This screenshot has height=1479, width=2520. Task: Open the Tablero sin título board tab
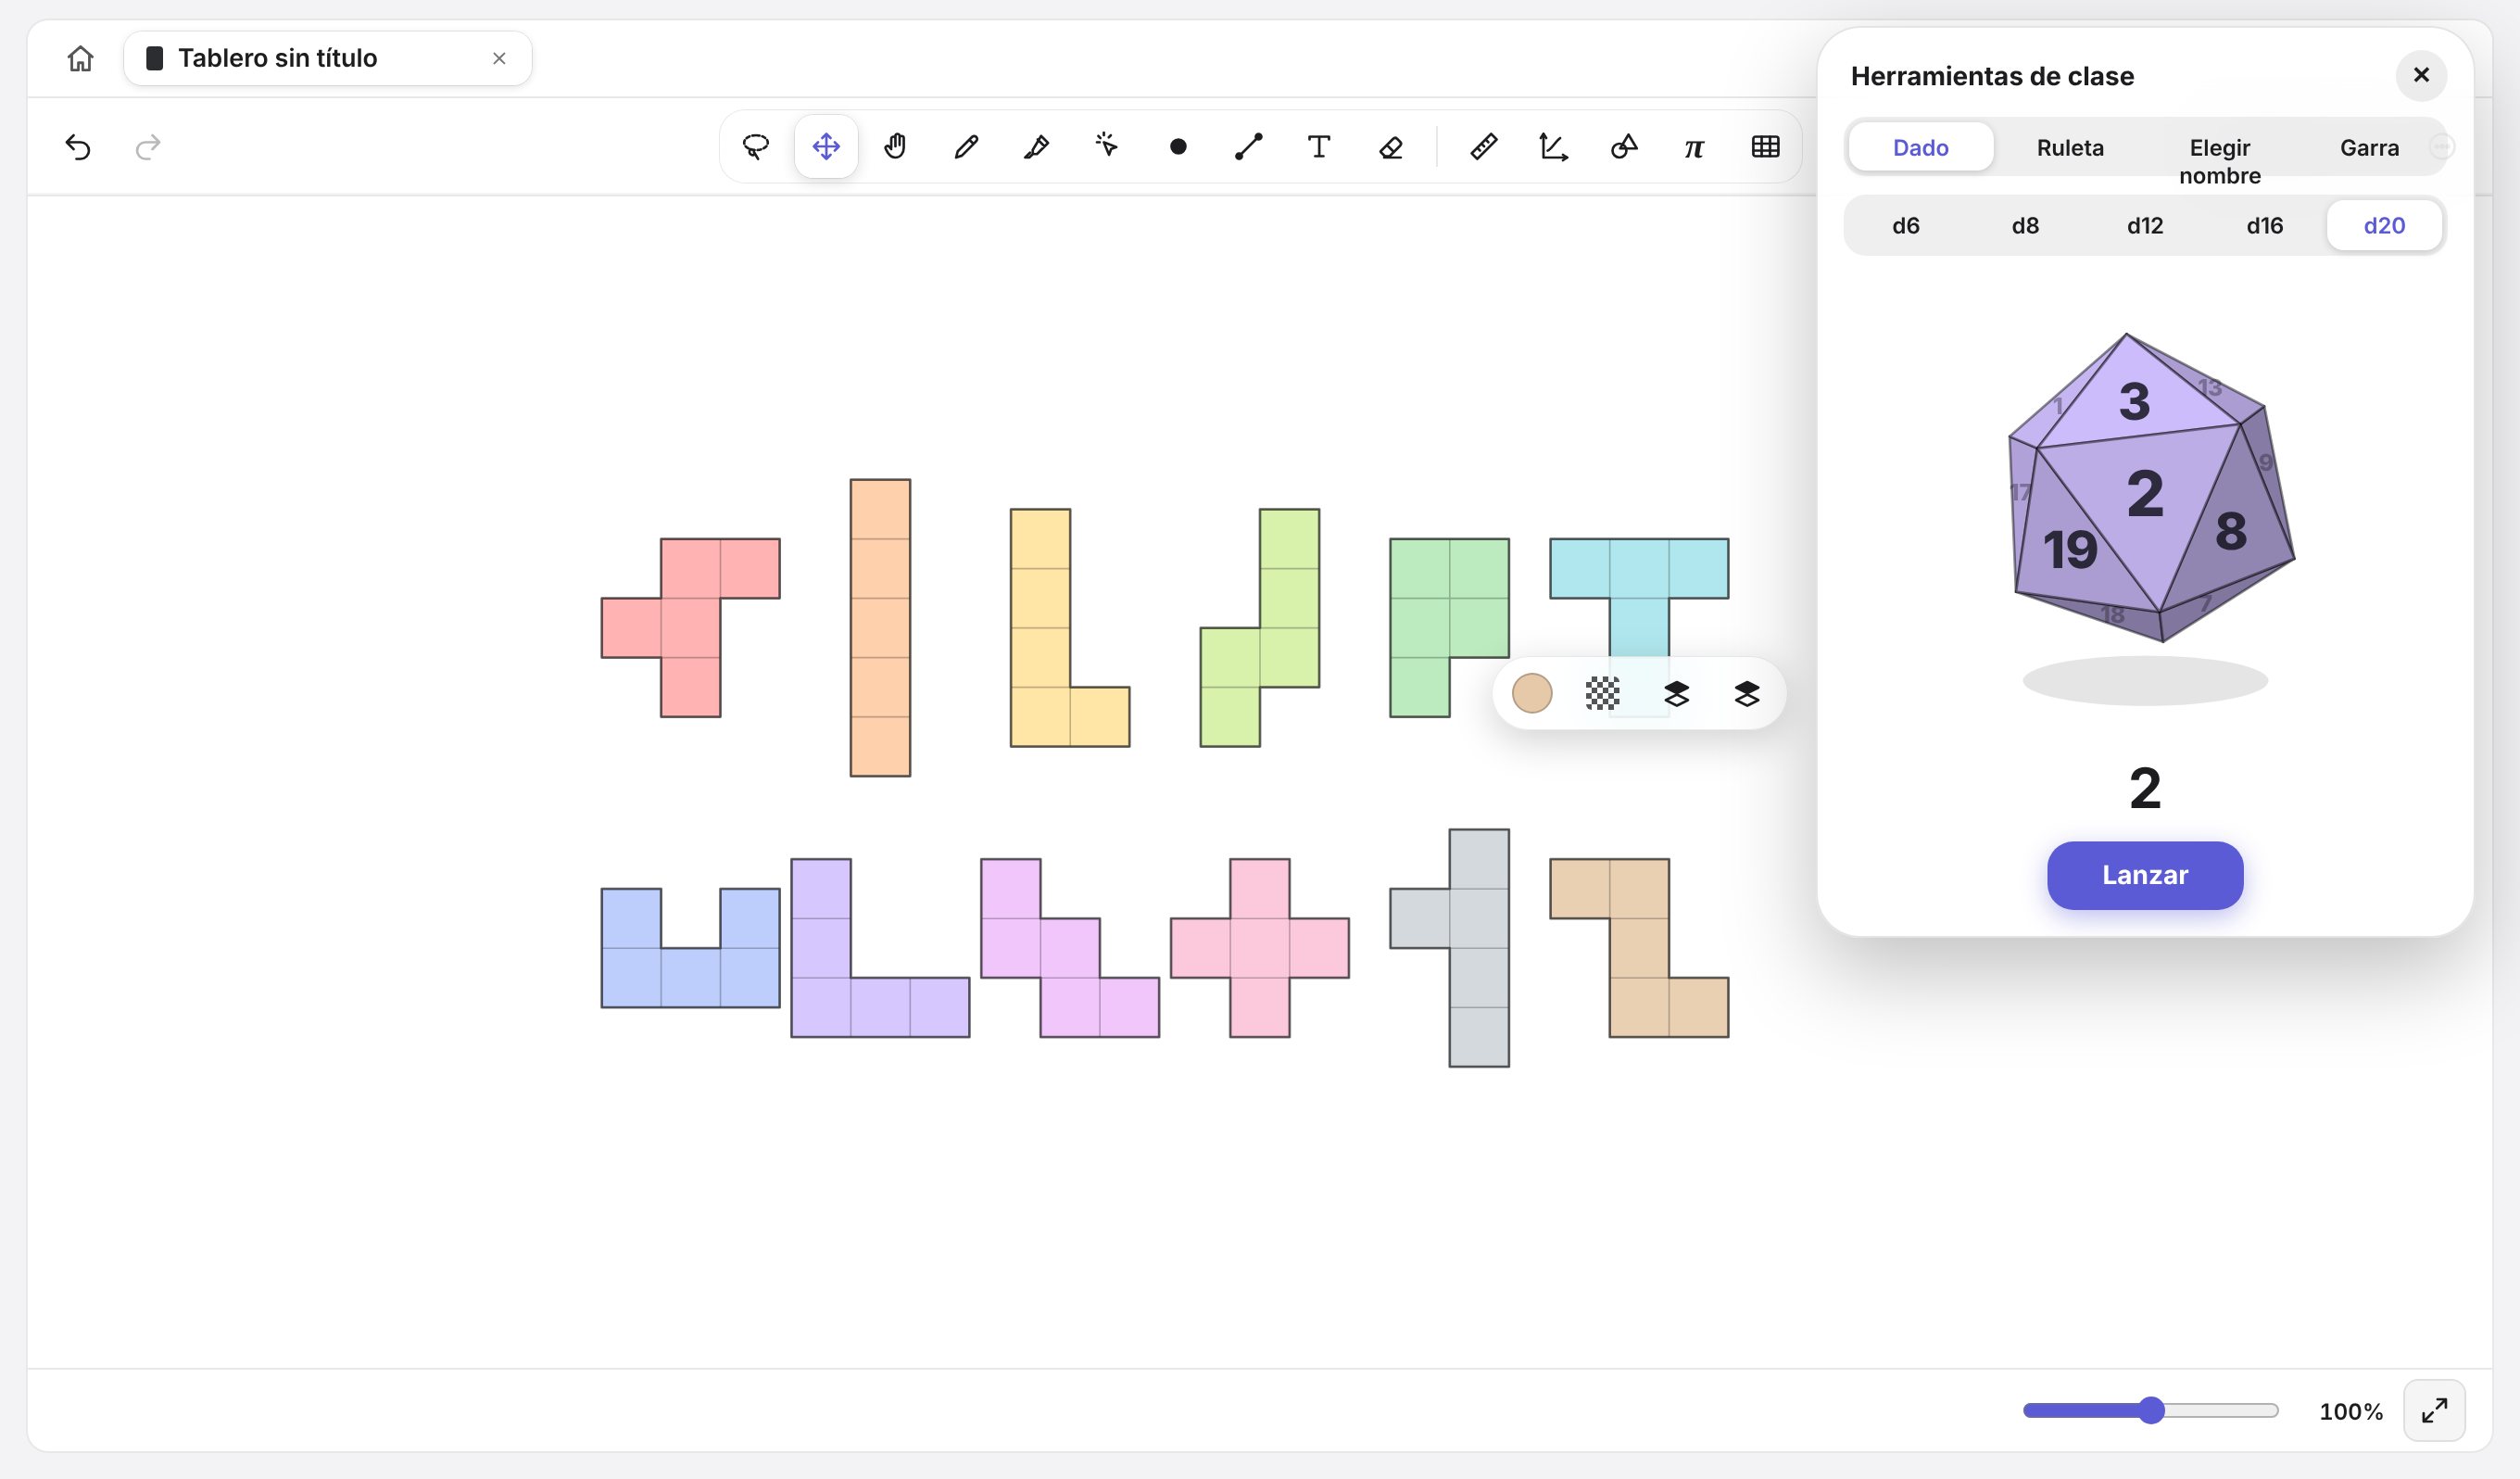pyautogui.click(x=328, y=58)
